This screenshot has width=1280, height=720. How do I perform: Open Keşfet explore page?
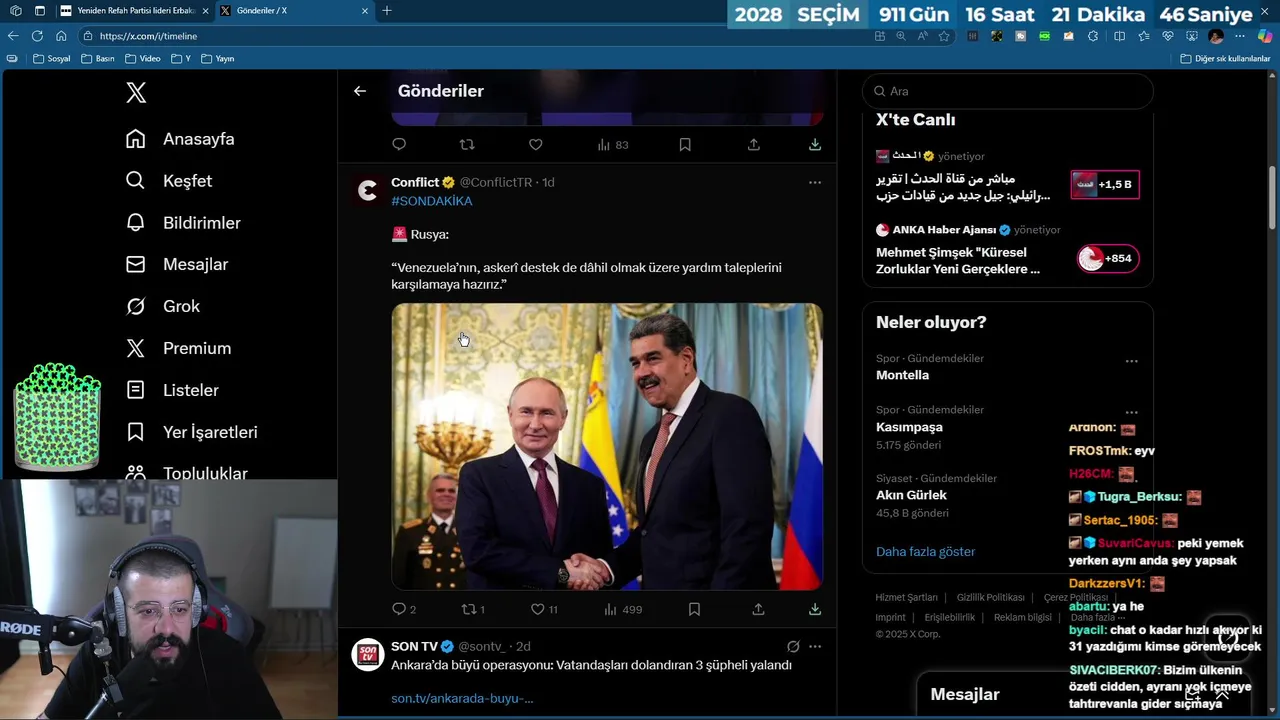click(168, 181)
